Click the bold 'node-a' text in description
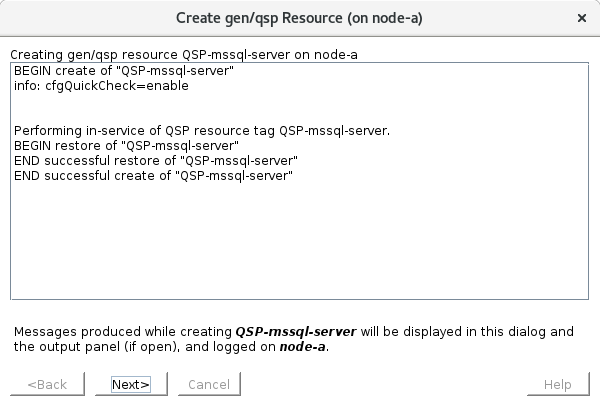Viewport: 600px width, 406px height. point(302,347)
